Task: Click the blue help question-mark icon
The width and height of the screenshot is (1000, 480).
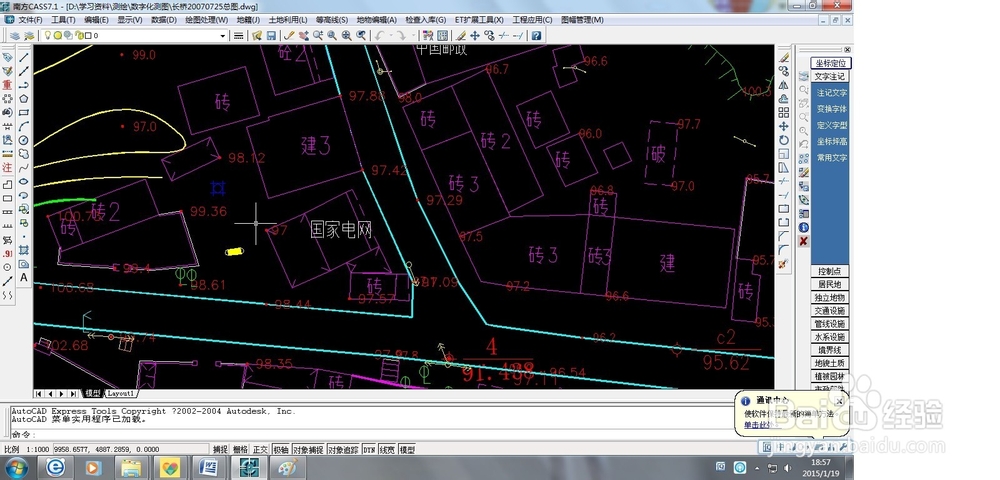Action: click(x=536, y=36)
